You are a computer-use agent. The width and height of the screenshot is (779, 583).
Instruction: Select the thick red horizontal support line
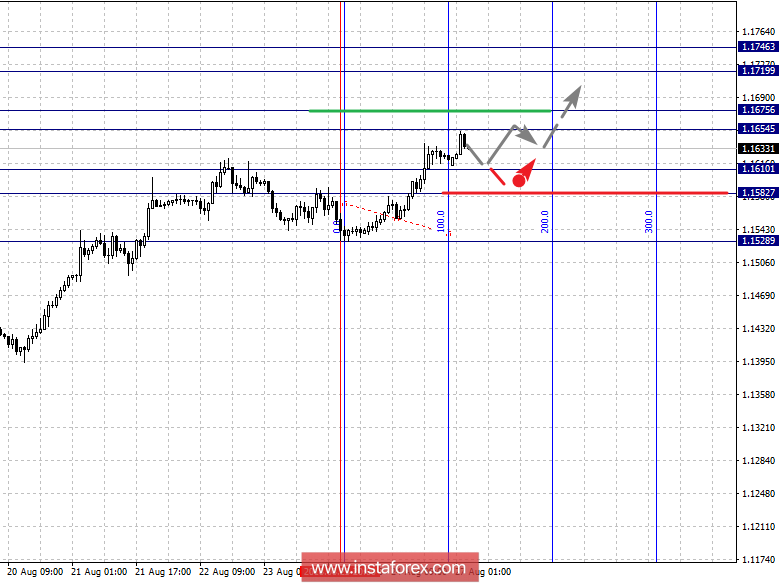coord(585,192)
